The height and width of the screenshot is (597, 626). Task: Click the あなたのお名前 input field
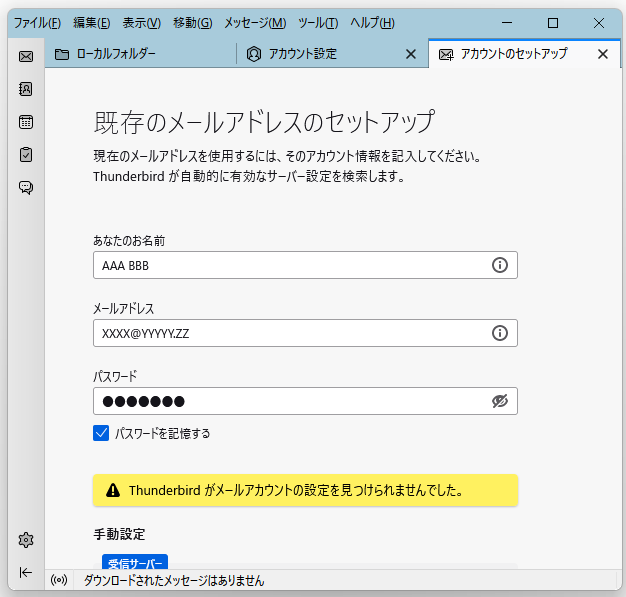pyautogui.click(x=305, y=265)
